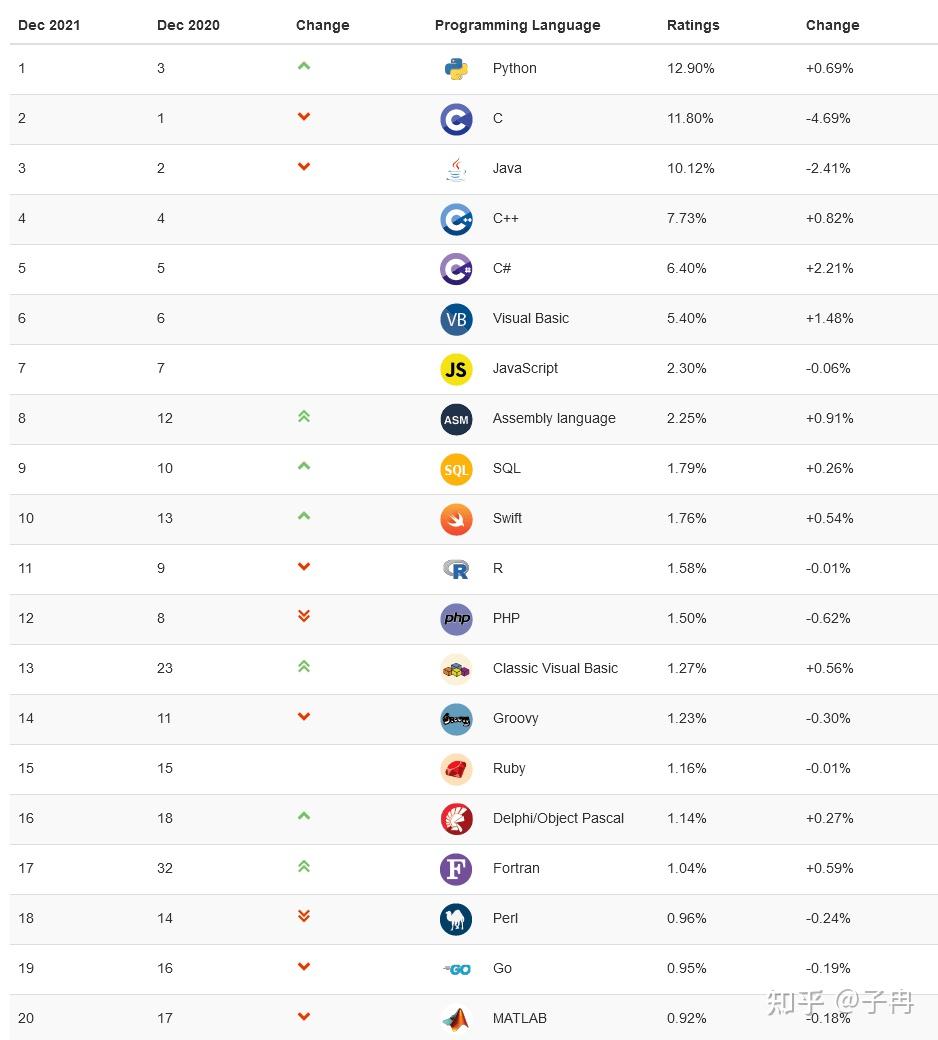938x1040 pixels.
Task: Click the MATLAB logo icon
Action: point(456,1019)
